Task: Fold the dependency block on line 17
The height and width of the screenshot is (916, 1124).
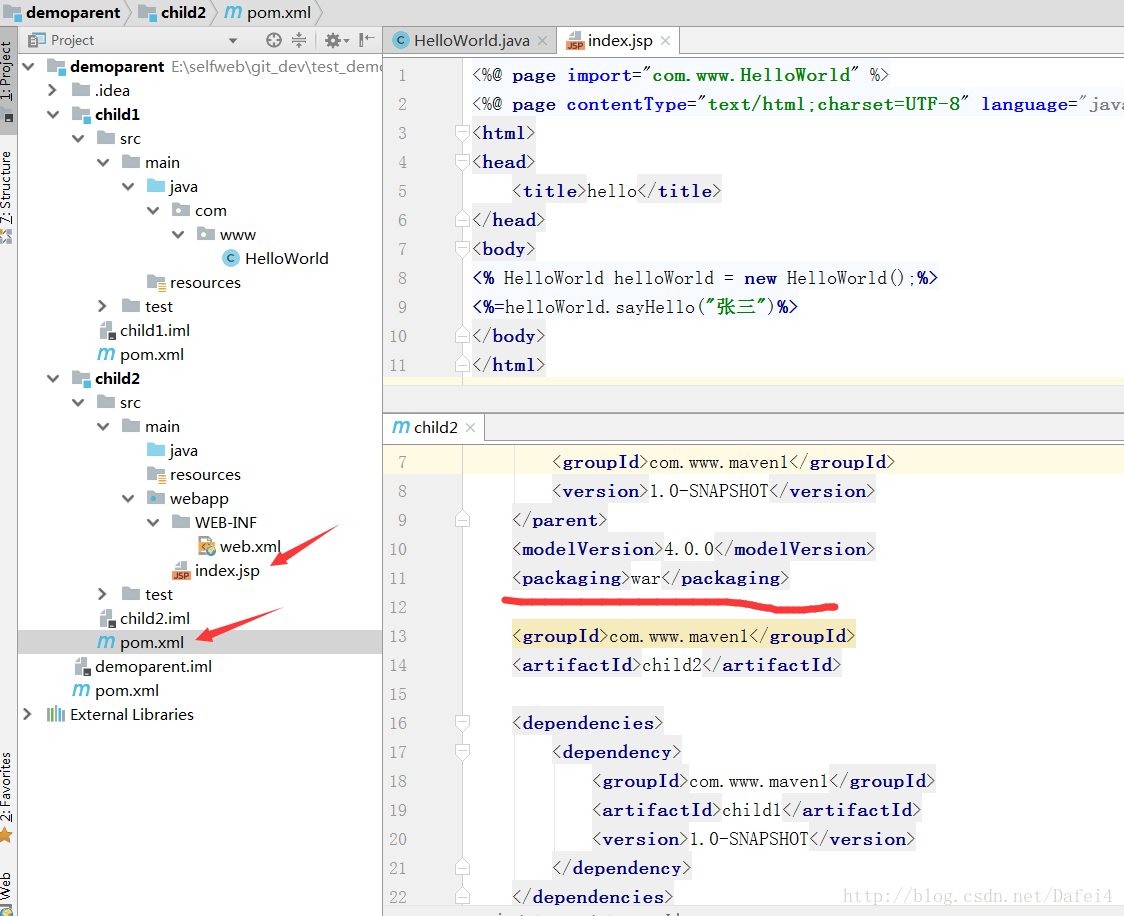Action: coord(462,752)
